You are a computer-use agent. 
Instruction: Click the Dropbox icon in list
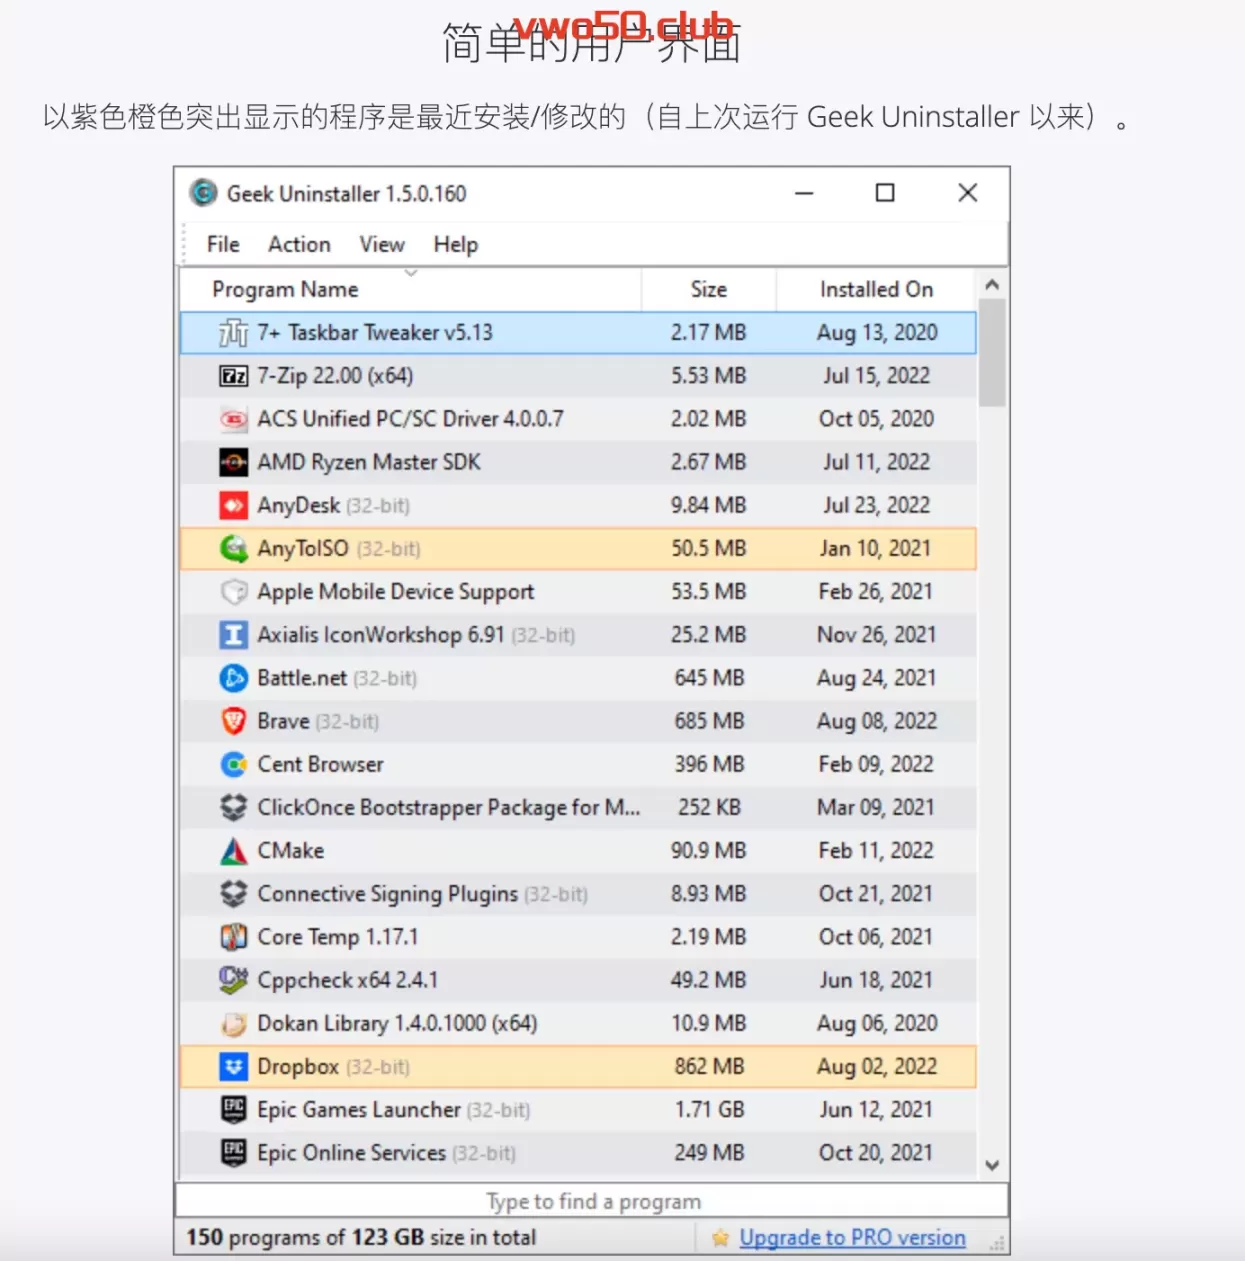pos(233,1067)
